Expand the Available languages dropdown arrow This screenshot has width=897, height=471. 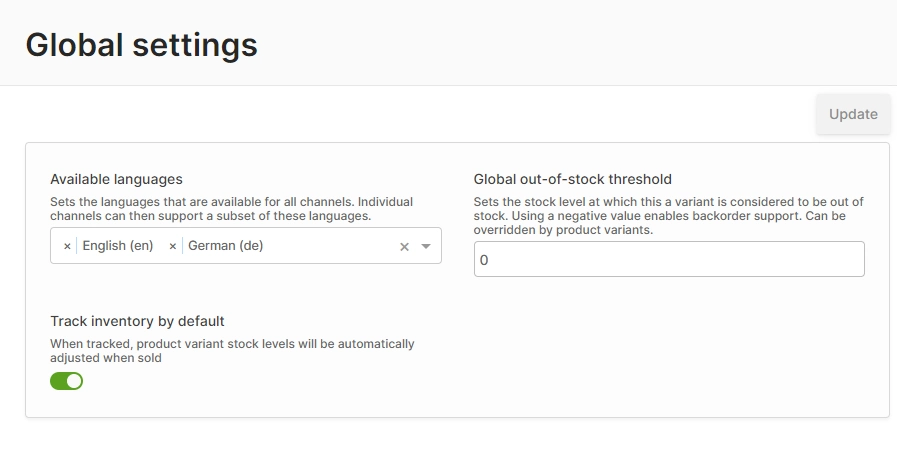(x=426, y=247)
